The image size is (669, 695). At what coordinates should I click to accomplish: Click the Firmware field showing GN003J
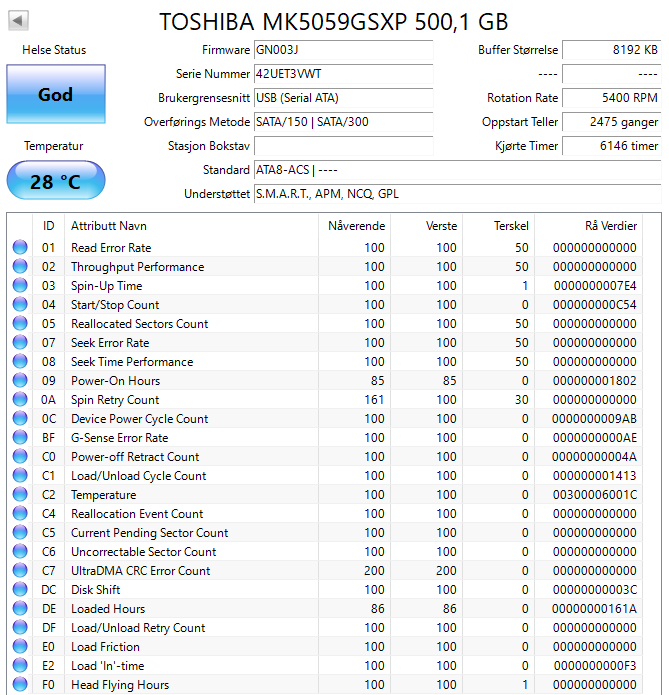point(343,50)
